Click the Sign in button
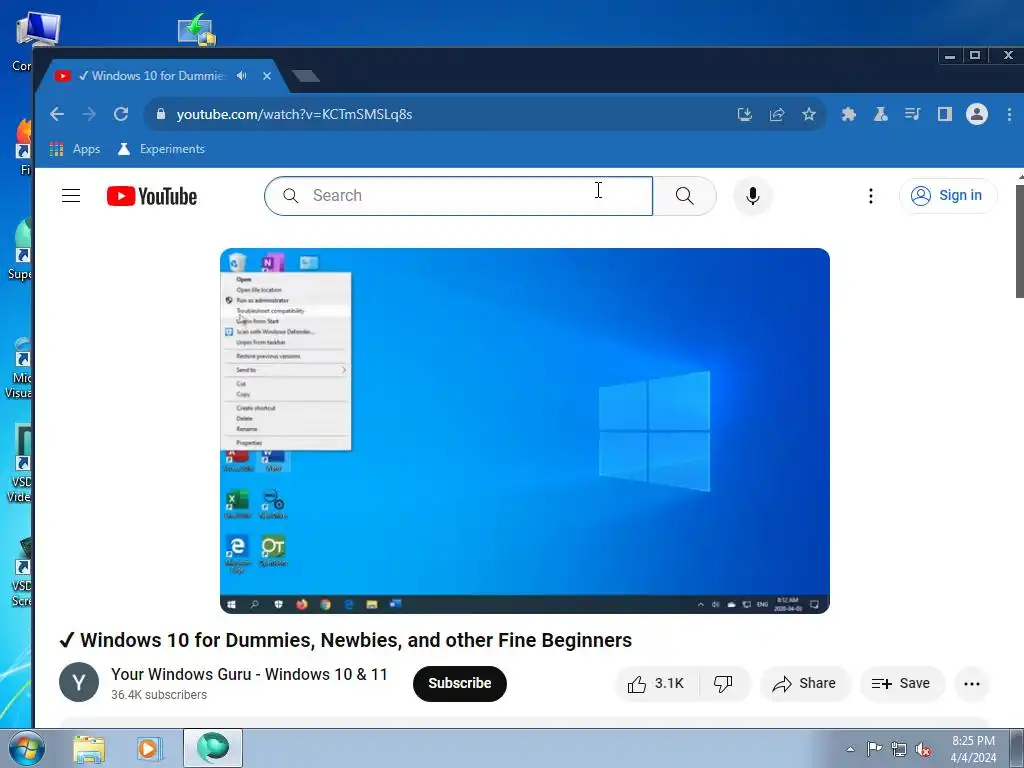 (x=948, y=196)
